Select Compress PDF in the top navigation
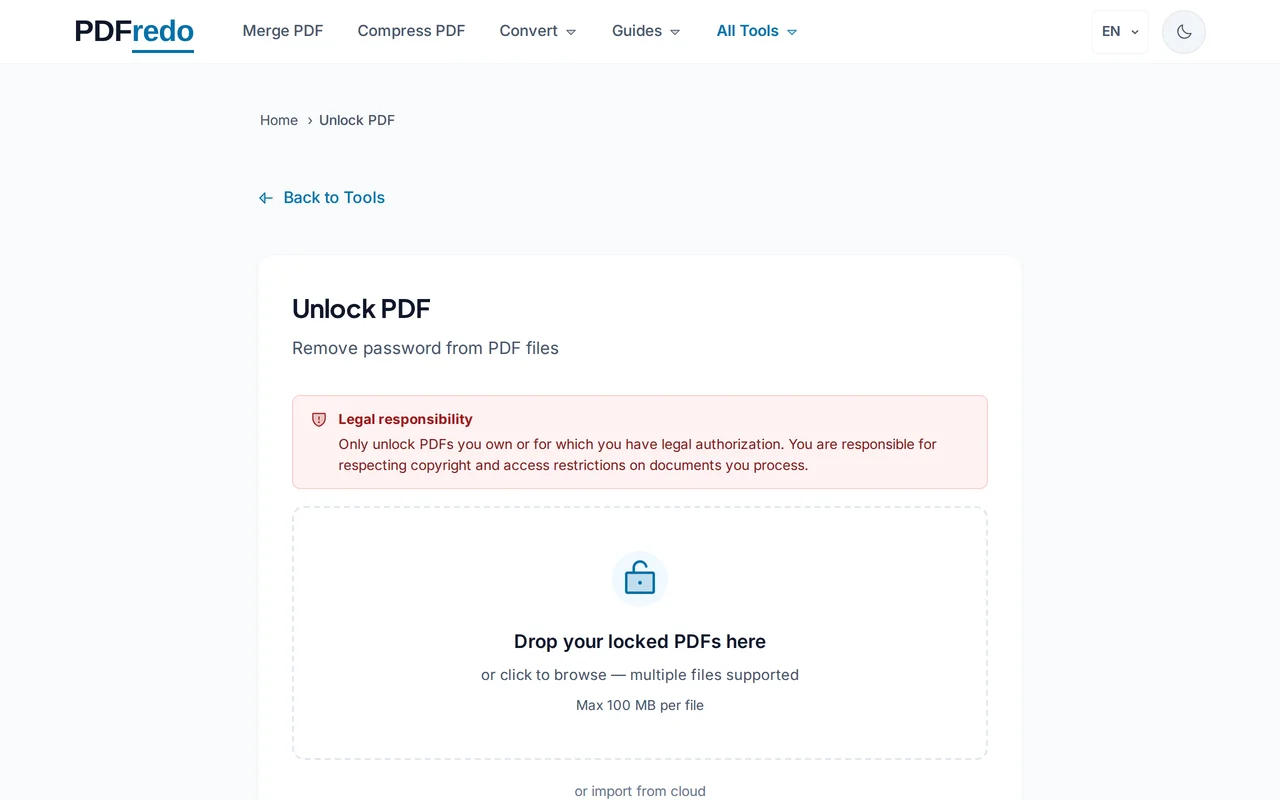This screenshot has width=1280, height=800. point(411,31)
